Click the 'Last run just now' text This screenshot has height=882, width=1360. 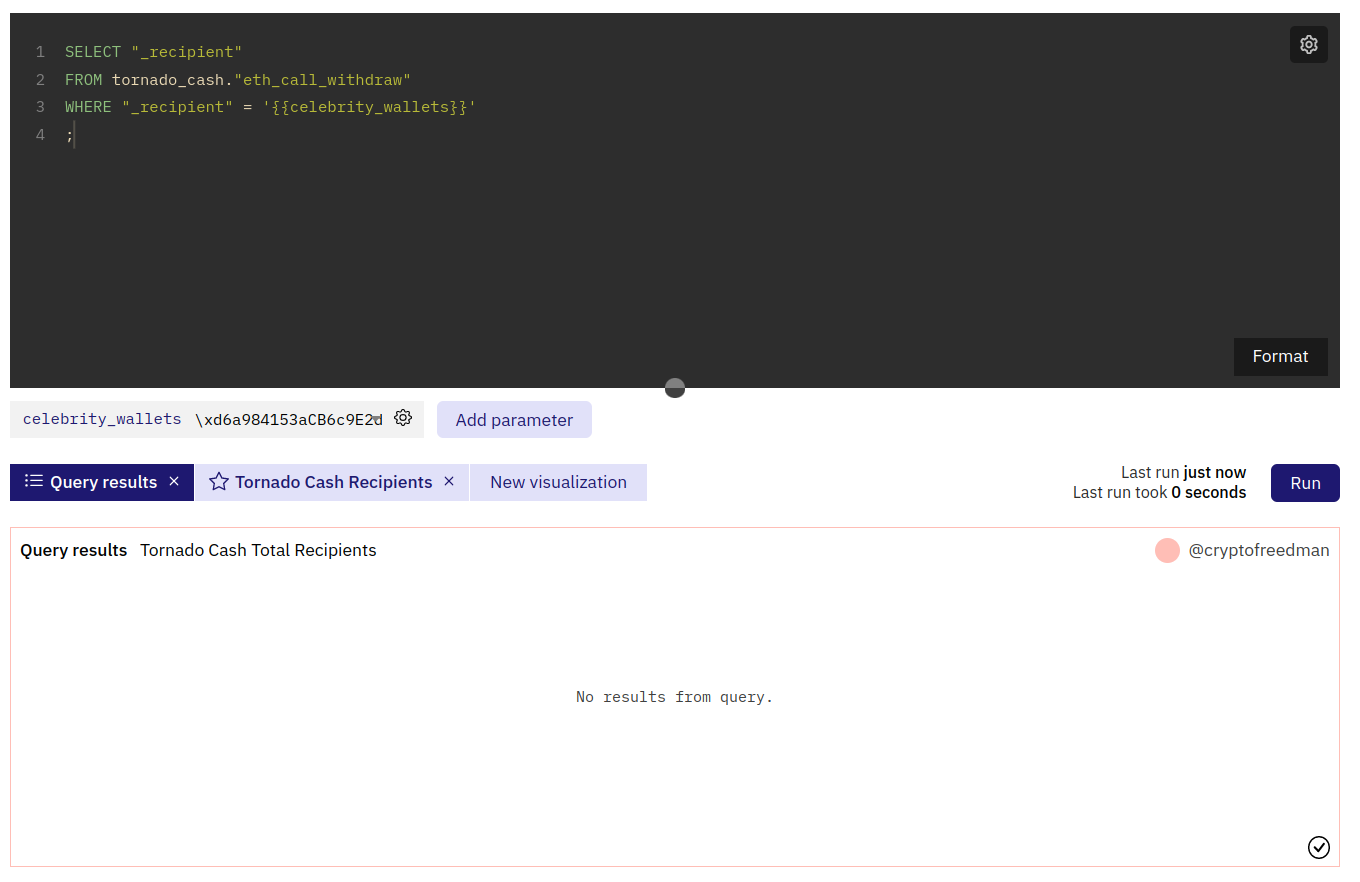pos(1183,473)
